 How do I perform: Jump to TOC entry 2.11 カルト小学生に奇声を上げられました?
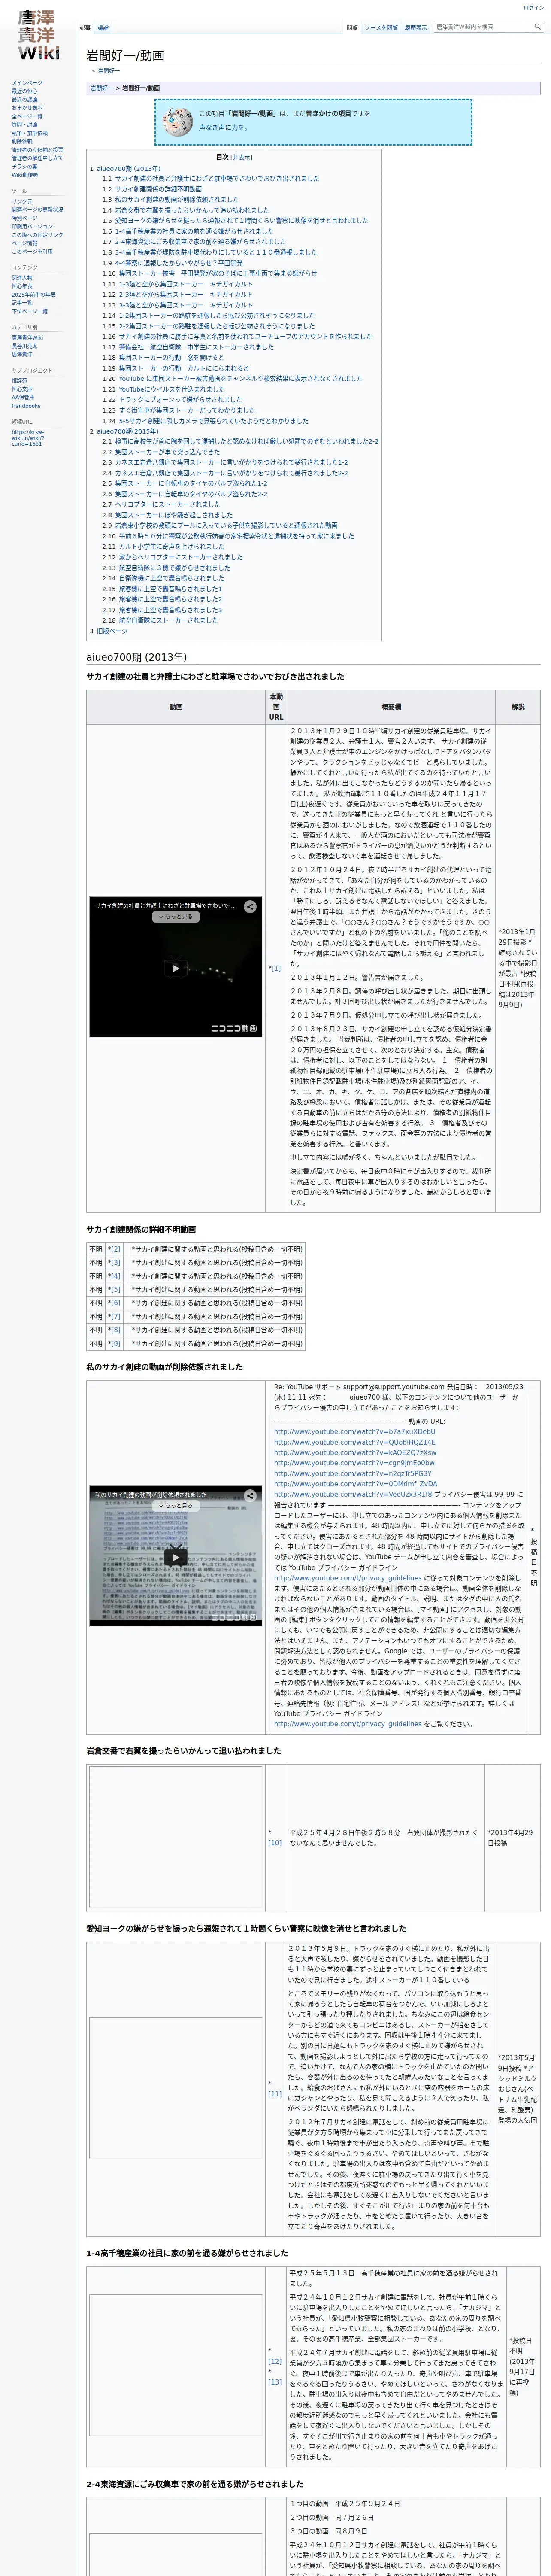point(162,546)
